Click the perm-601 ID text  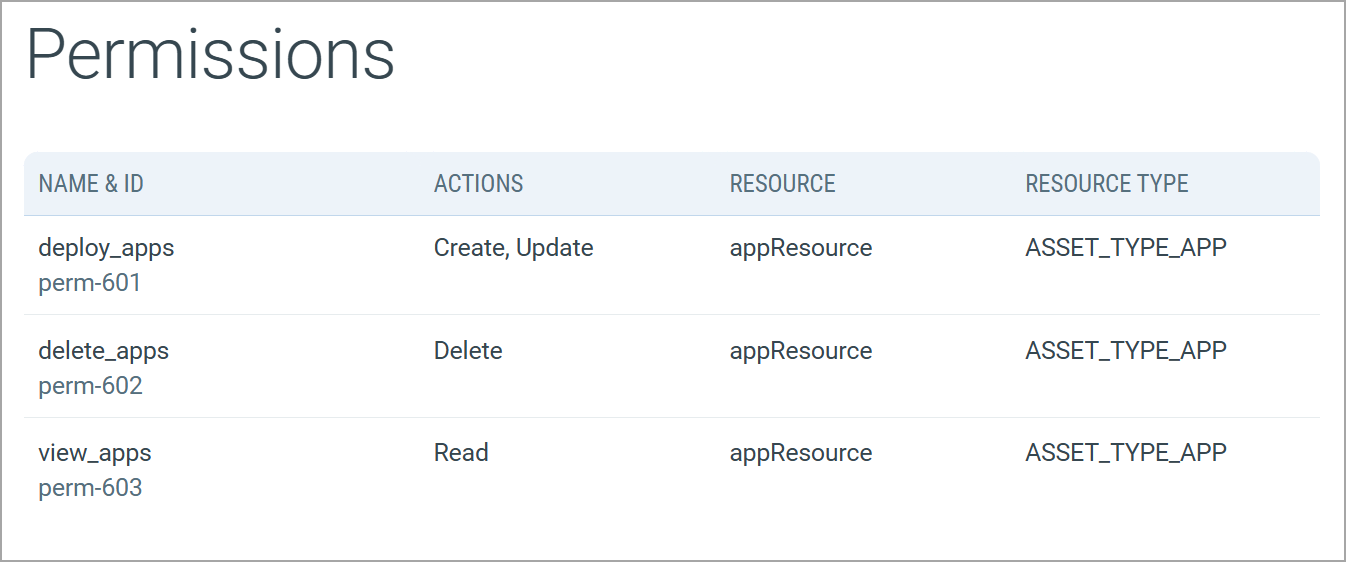click(90, 283)
